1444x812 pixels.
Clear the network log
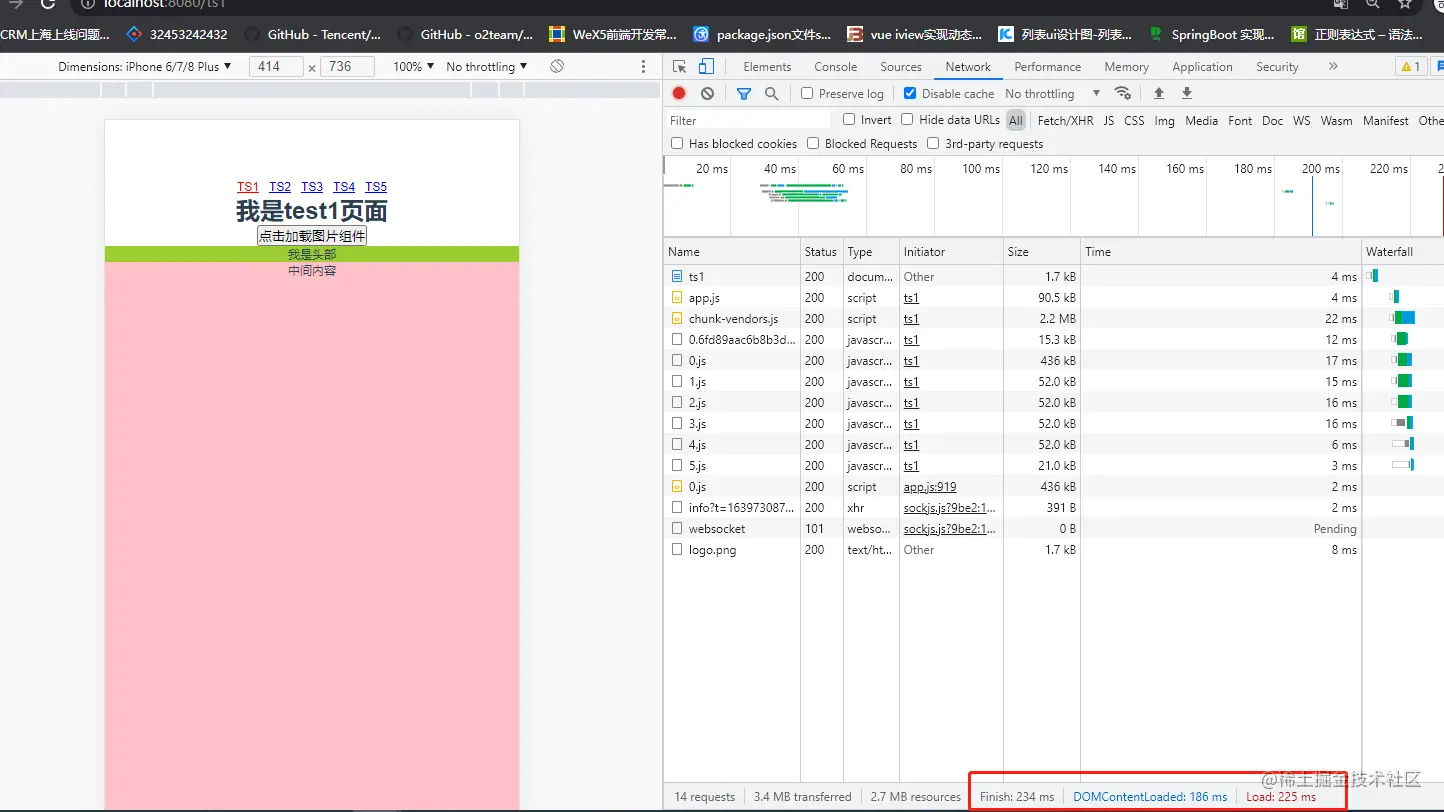(x=707, y=93)
